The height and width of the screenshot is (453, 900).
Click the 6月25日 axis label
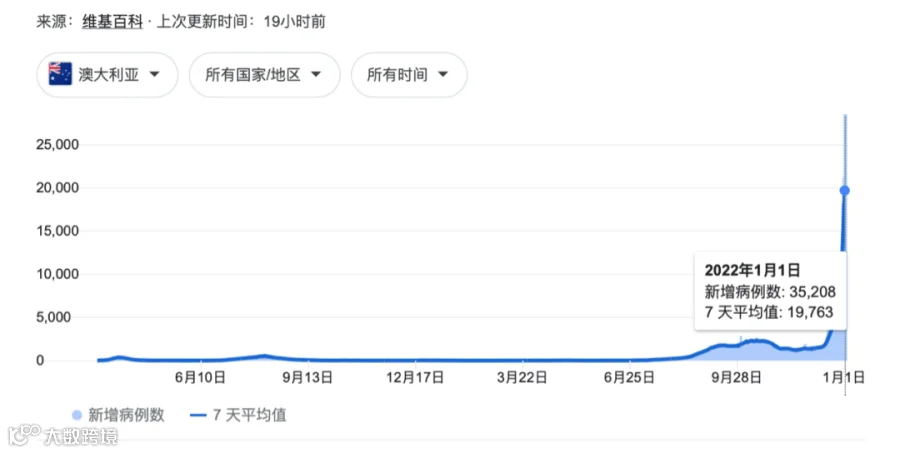pyautogui.click(x=629, y=377)
